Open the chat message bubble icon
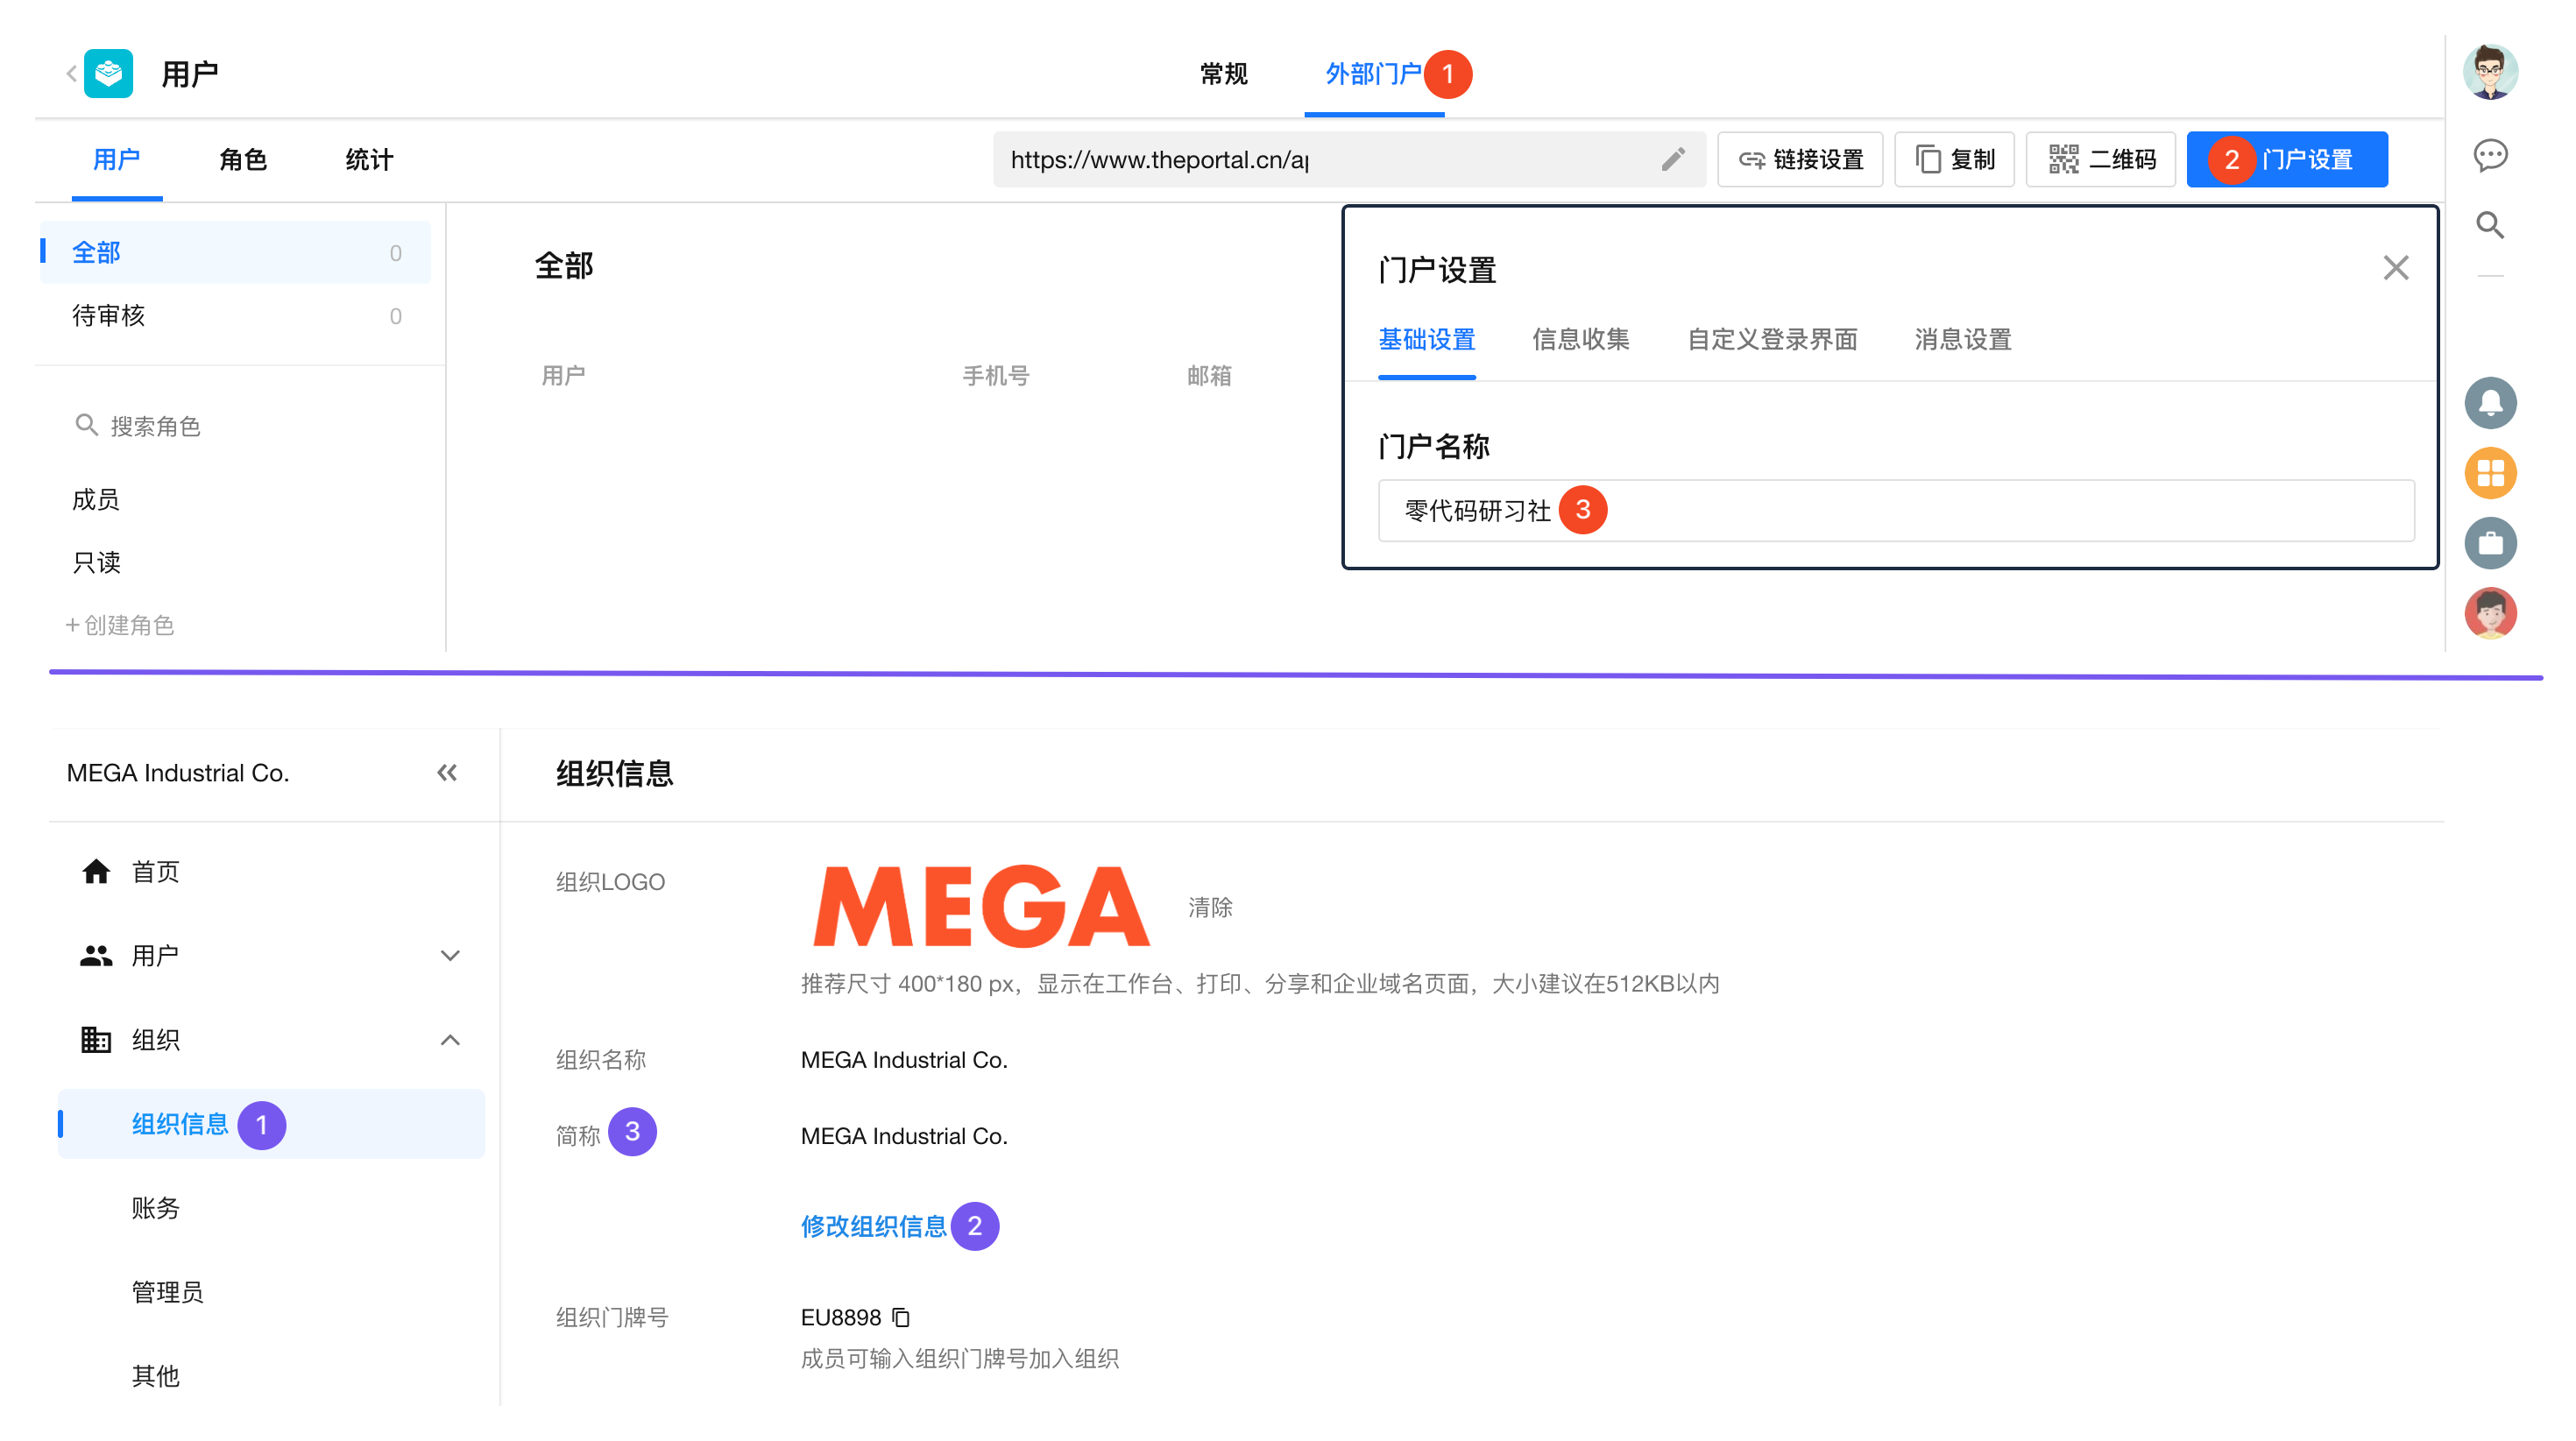 point(2489,155)
